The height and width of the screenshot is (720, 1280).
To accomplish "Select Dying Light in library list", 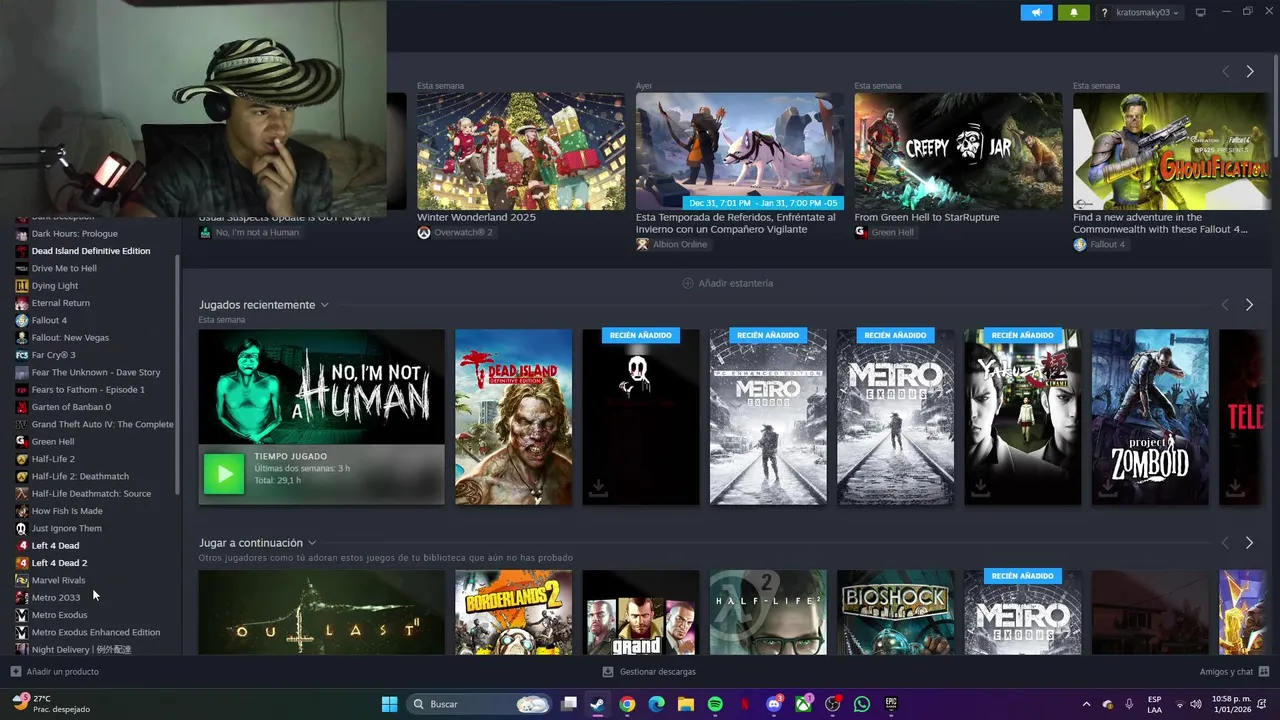I will [55, 286].
